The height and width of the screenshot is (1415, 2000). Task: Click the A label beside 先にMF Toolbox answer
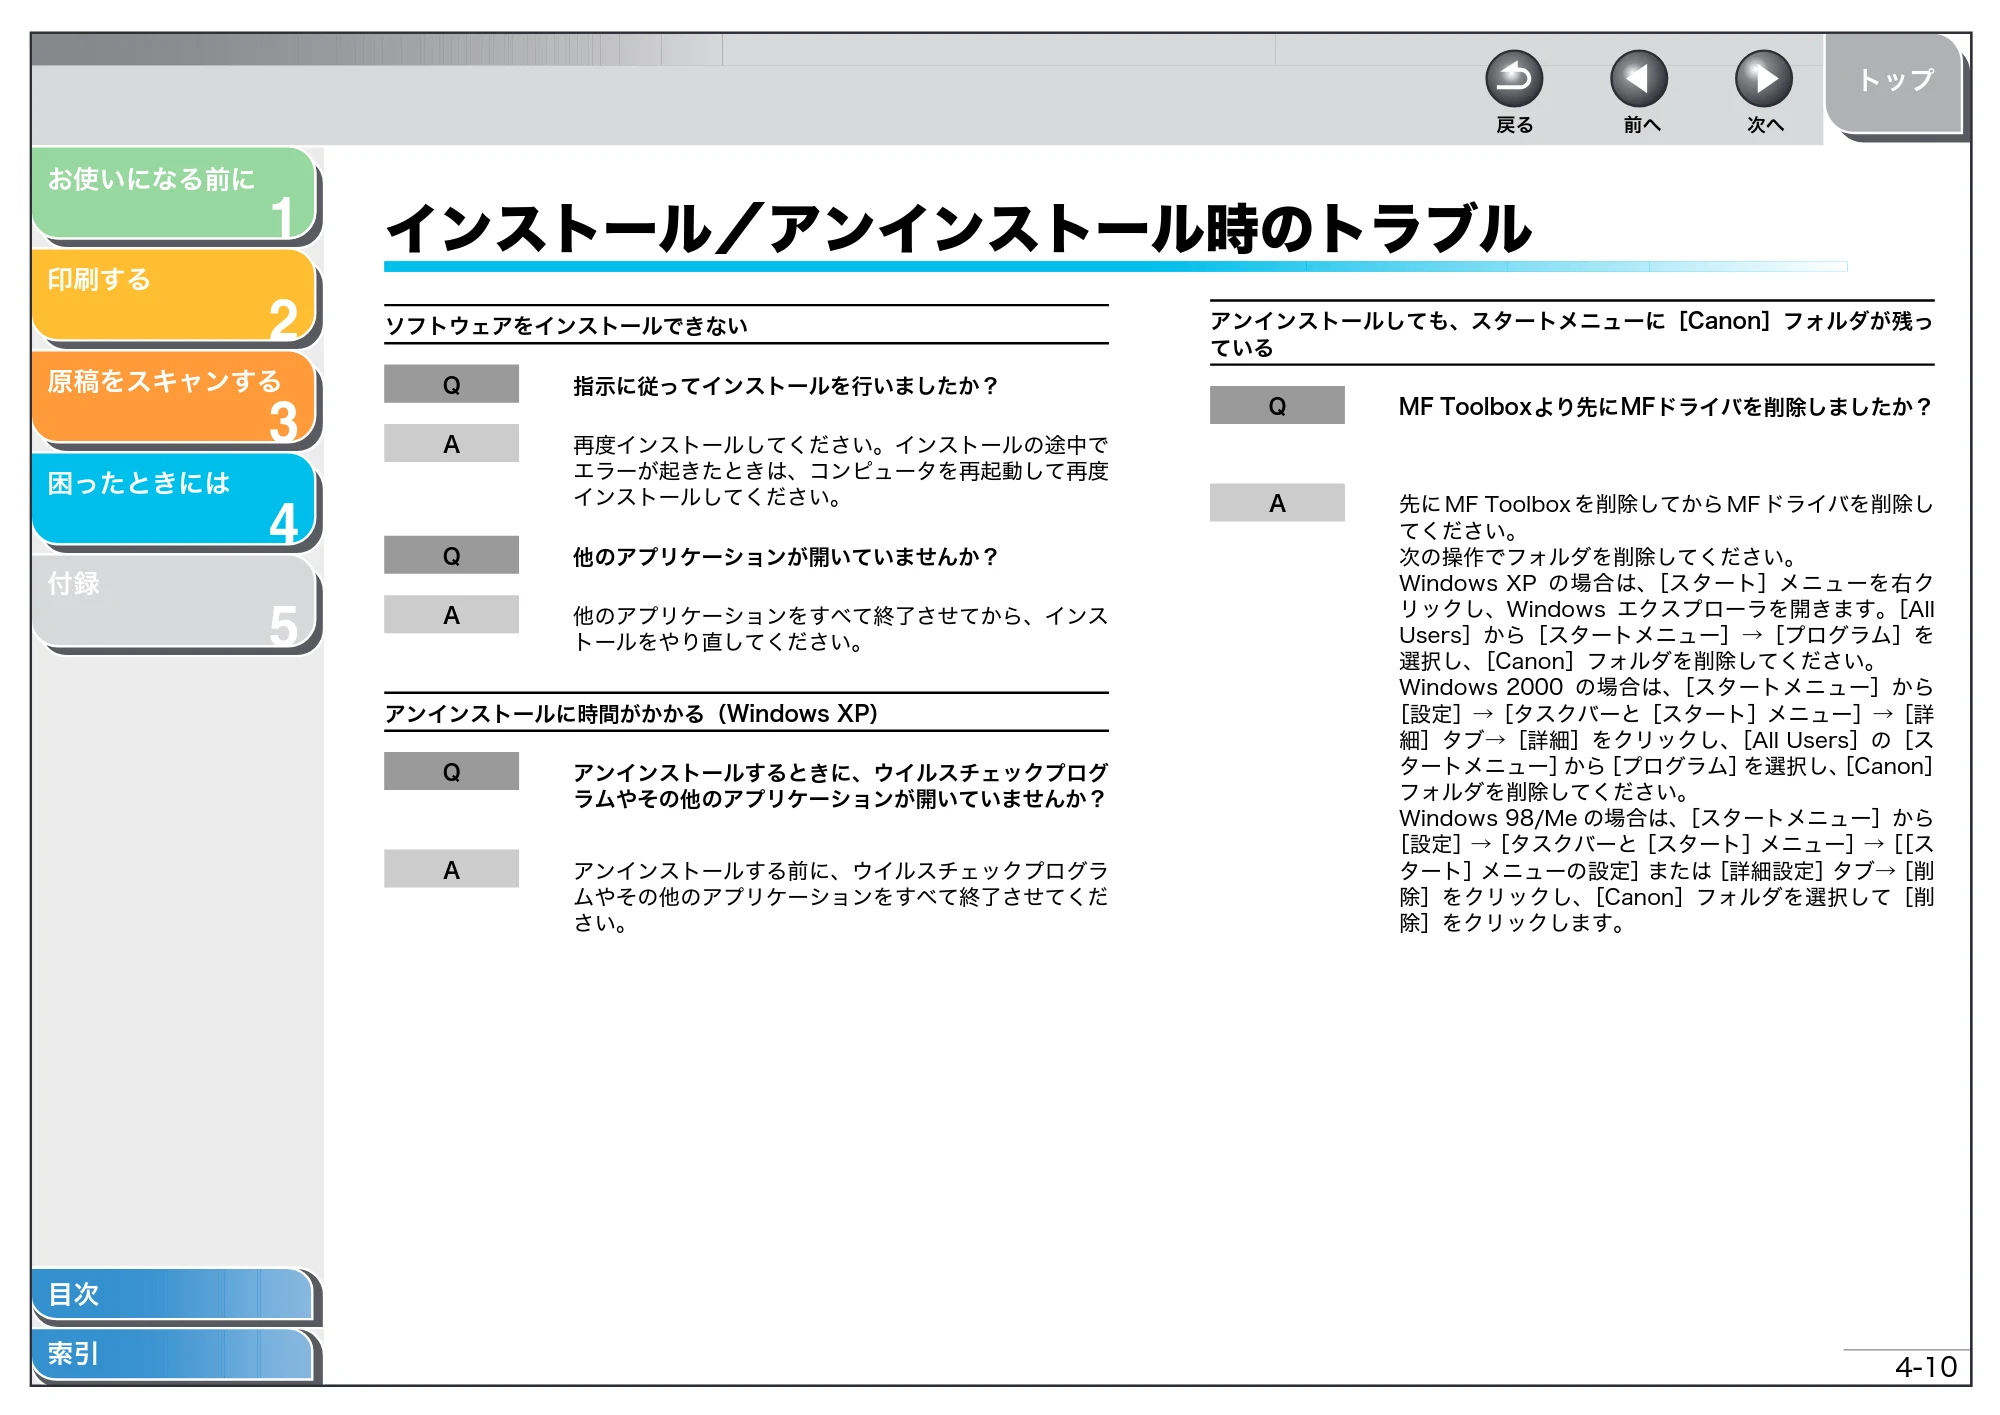(1277, 503)
